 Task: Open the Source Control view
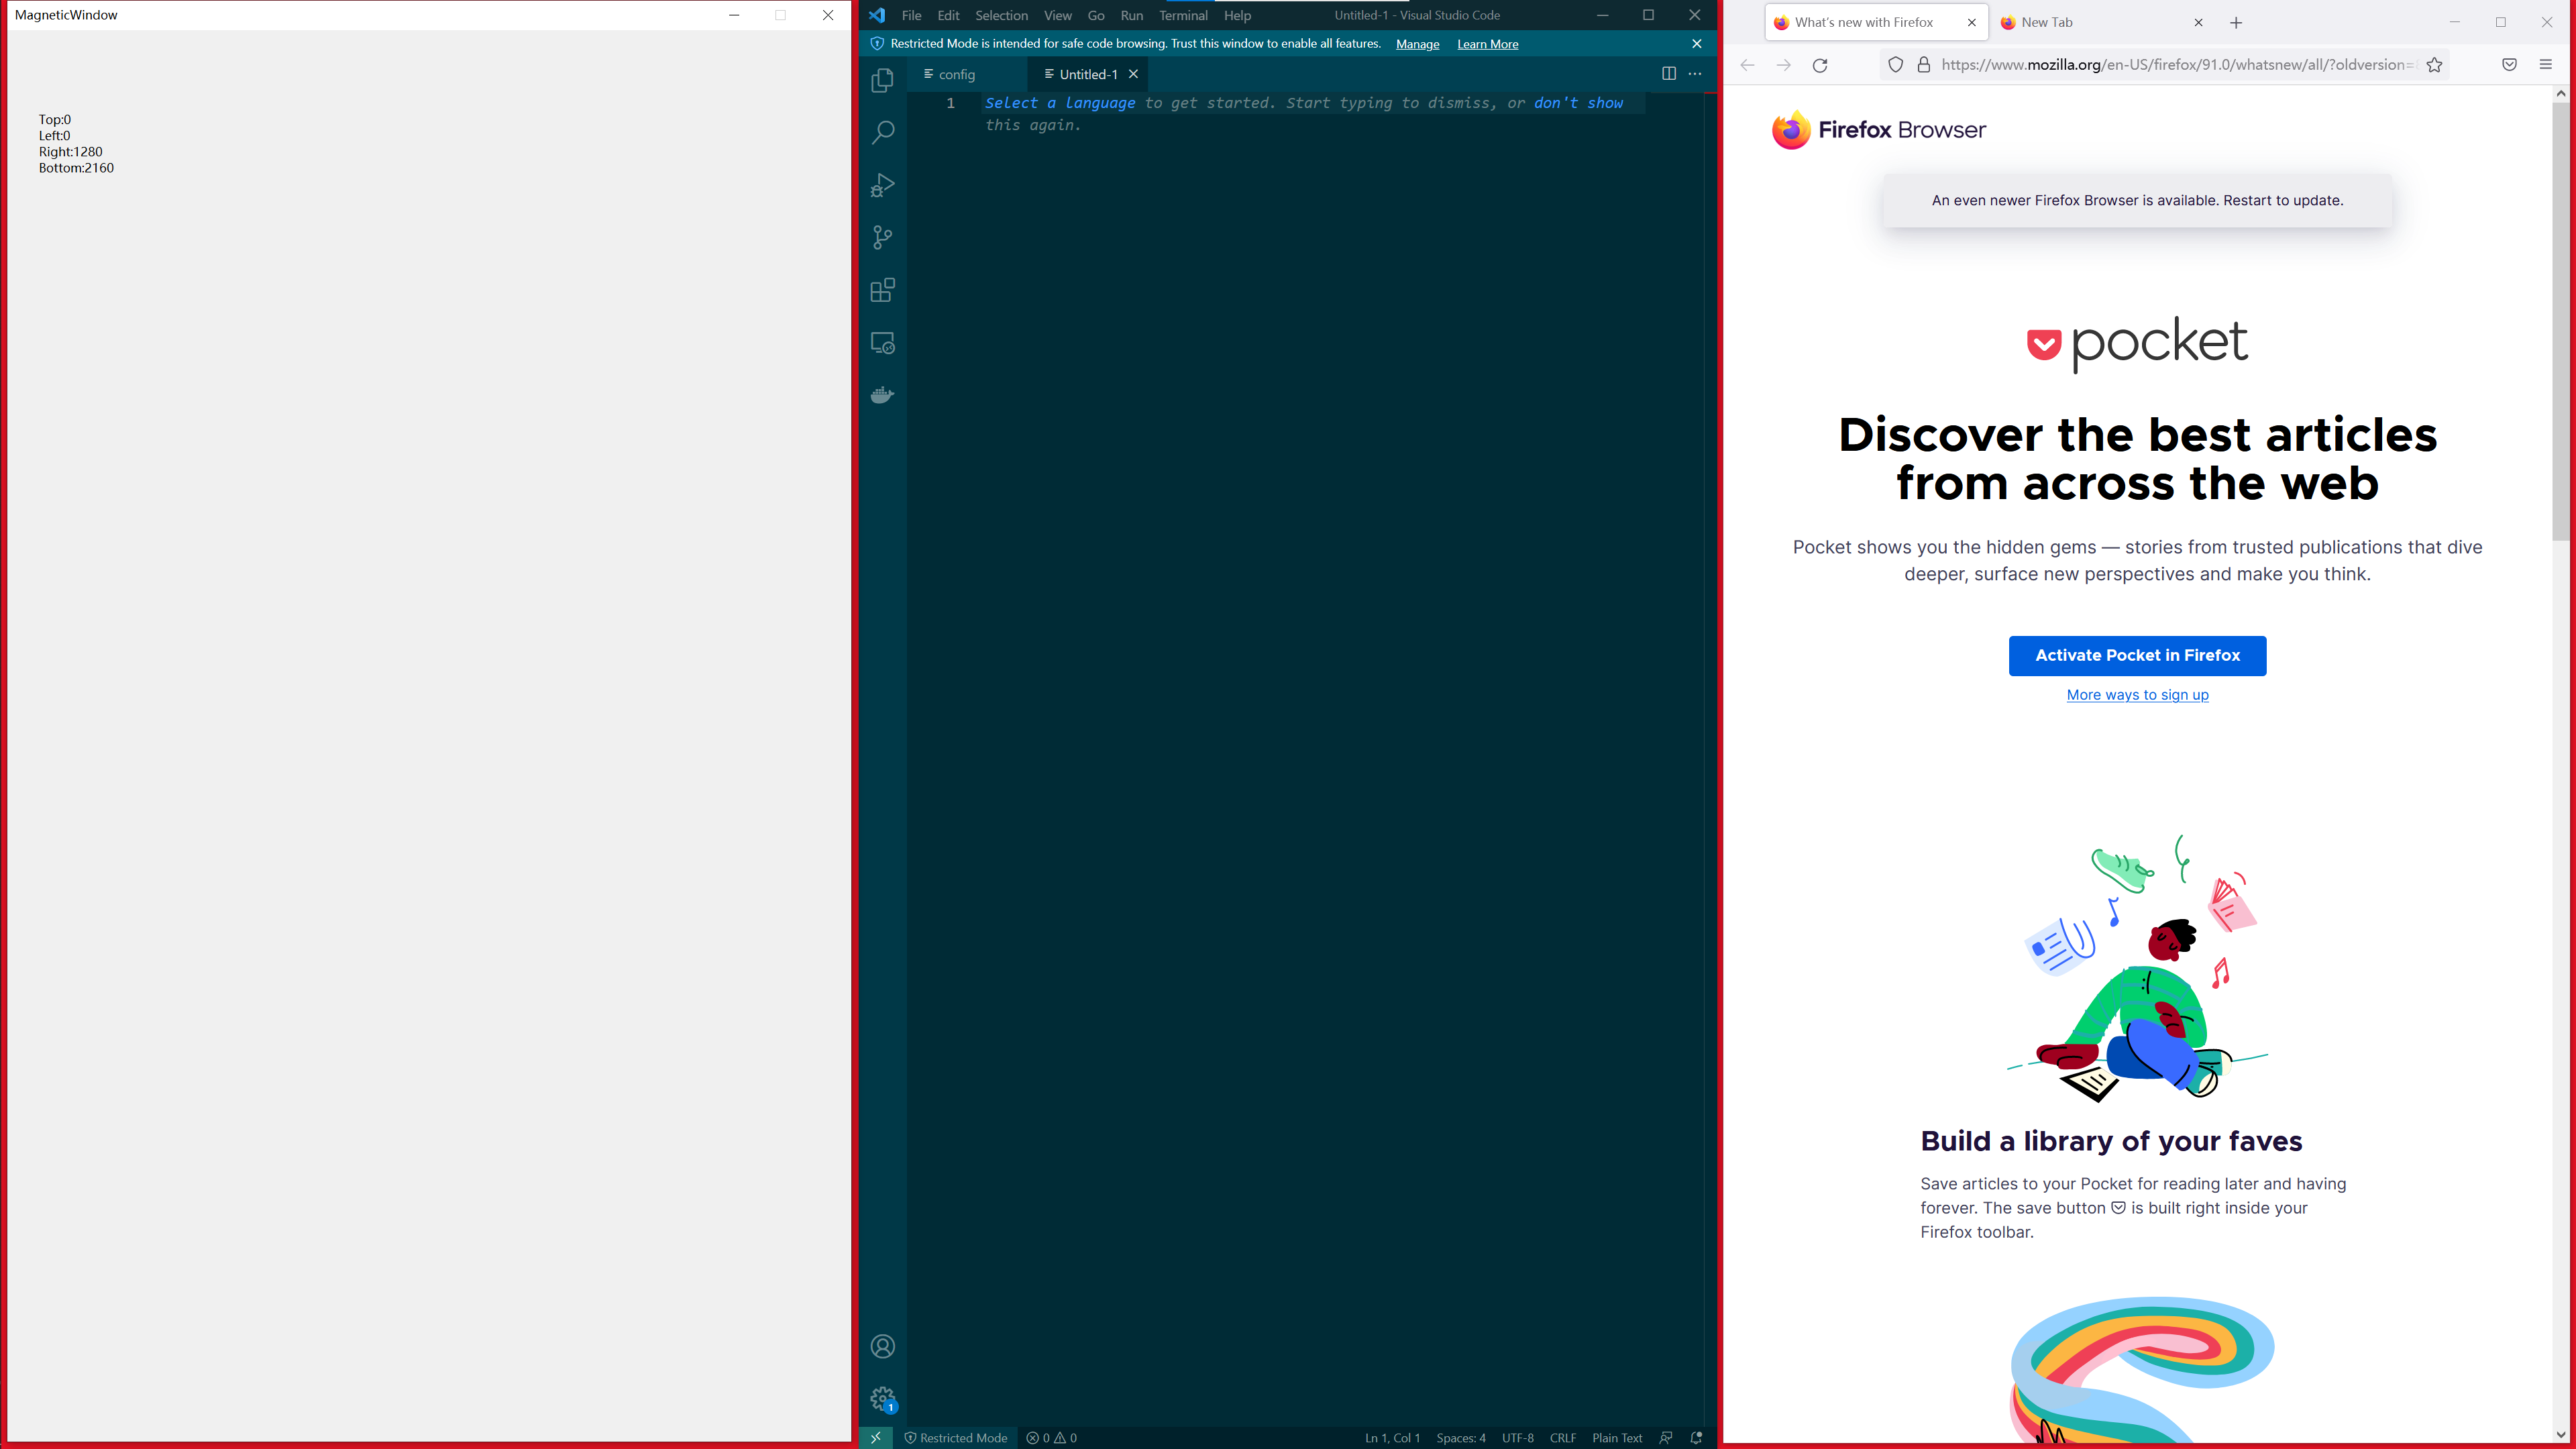tap(882, 237)
